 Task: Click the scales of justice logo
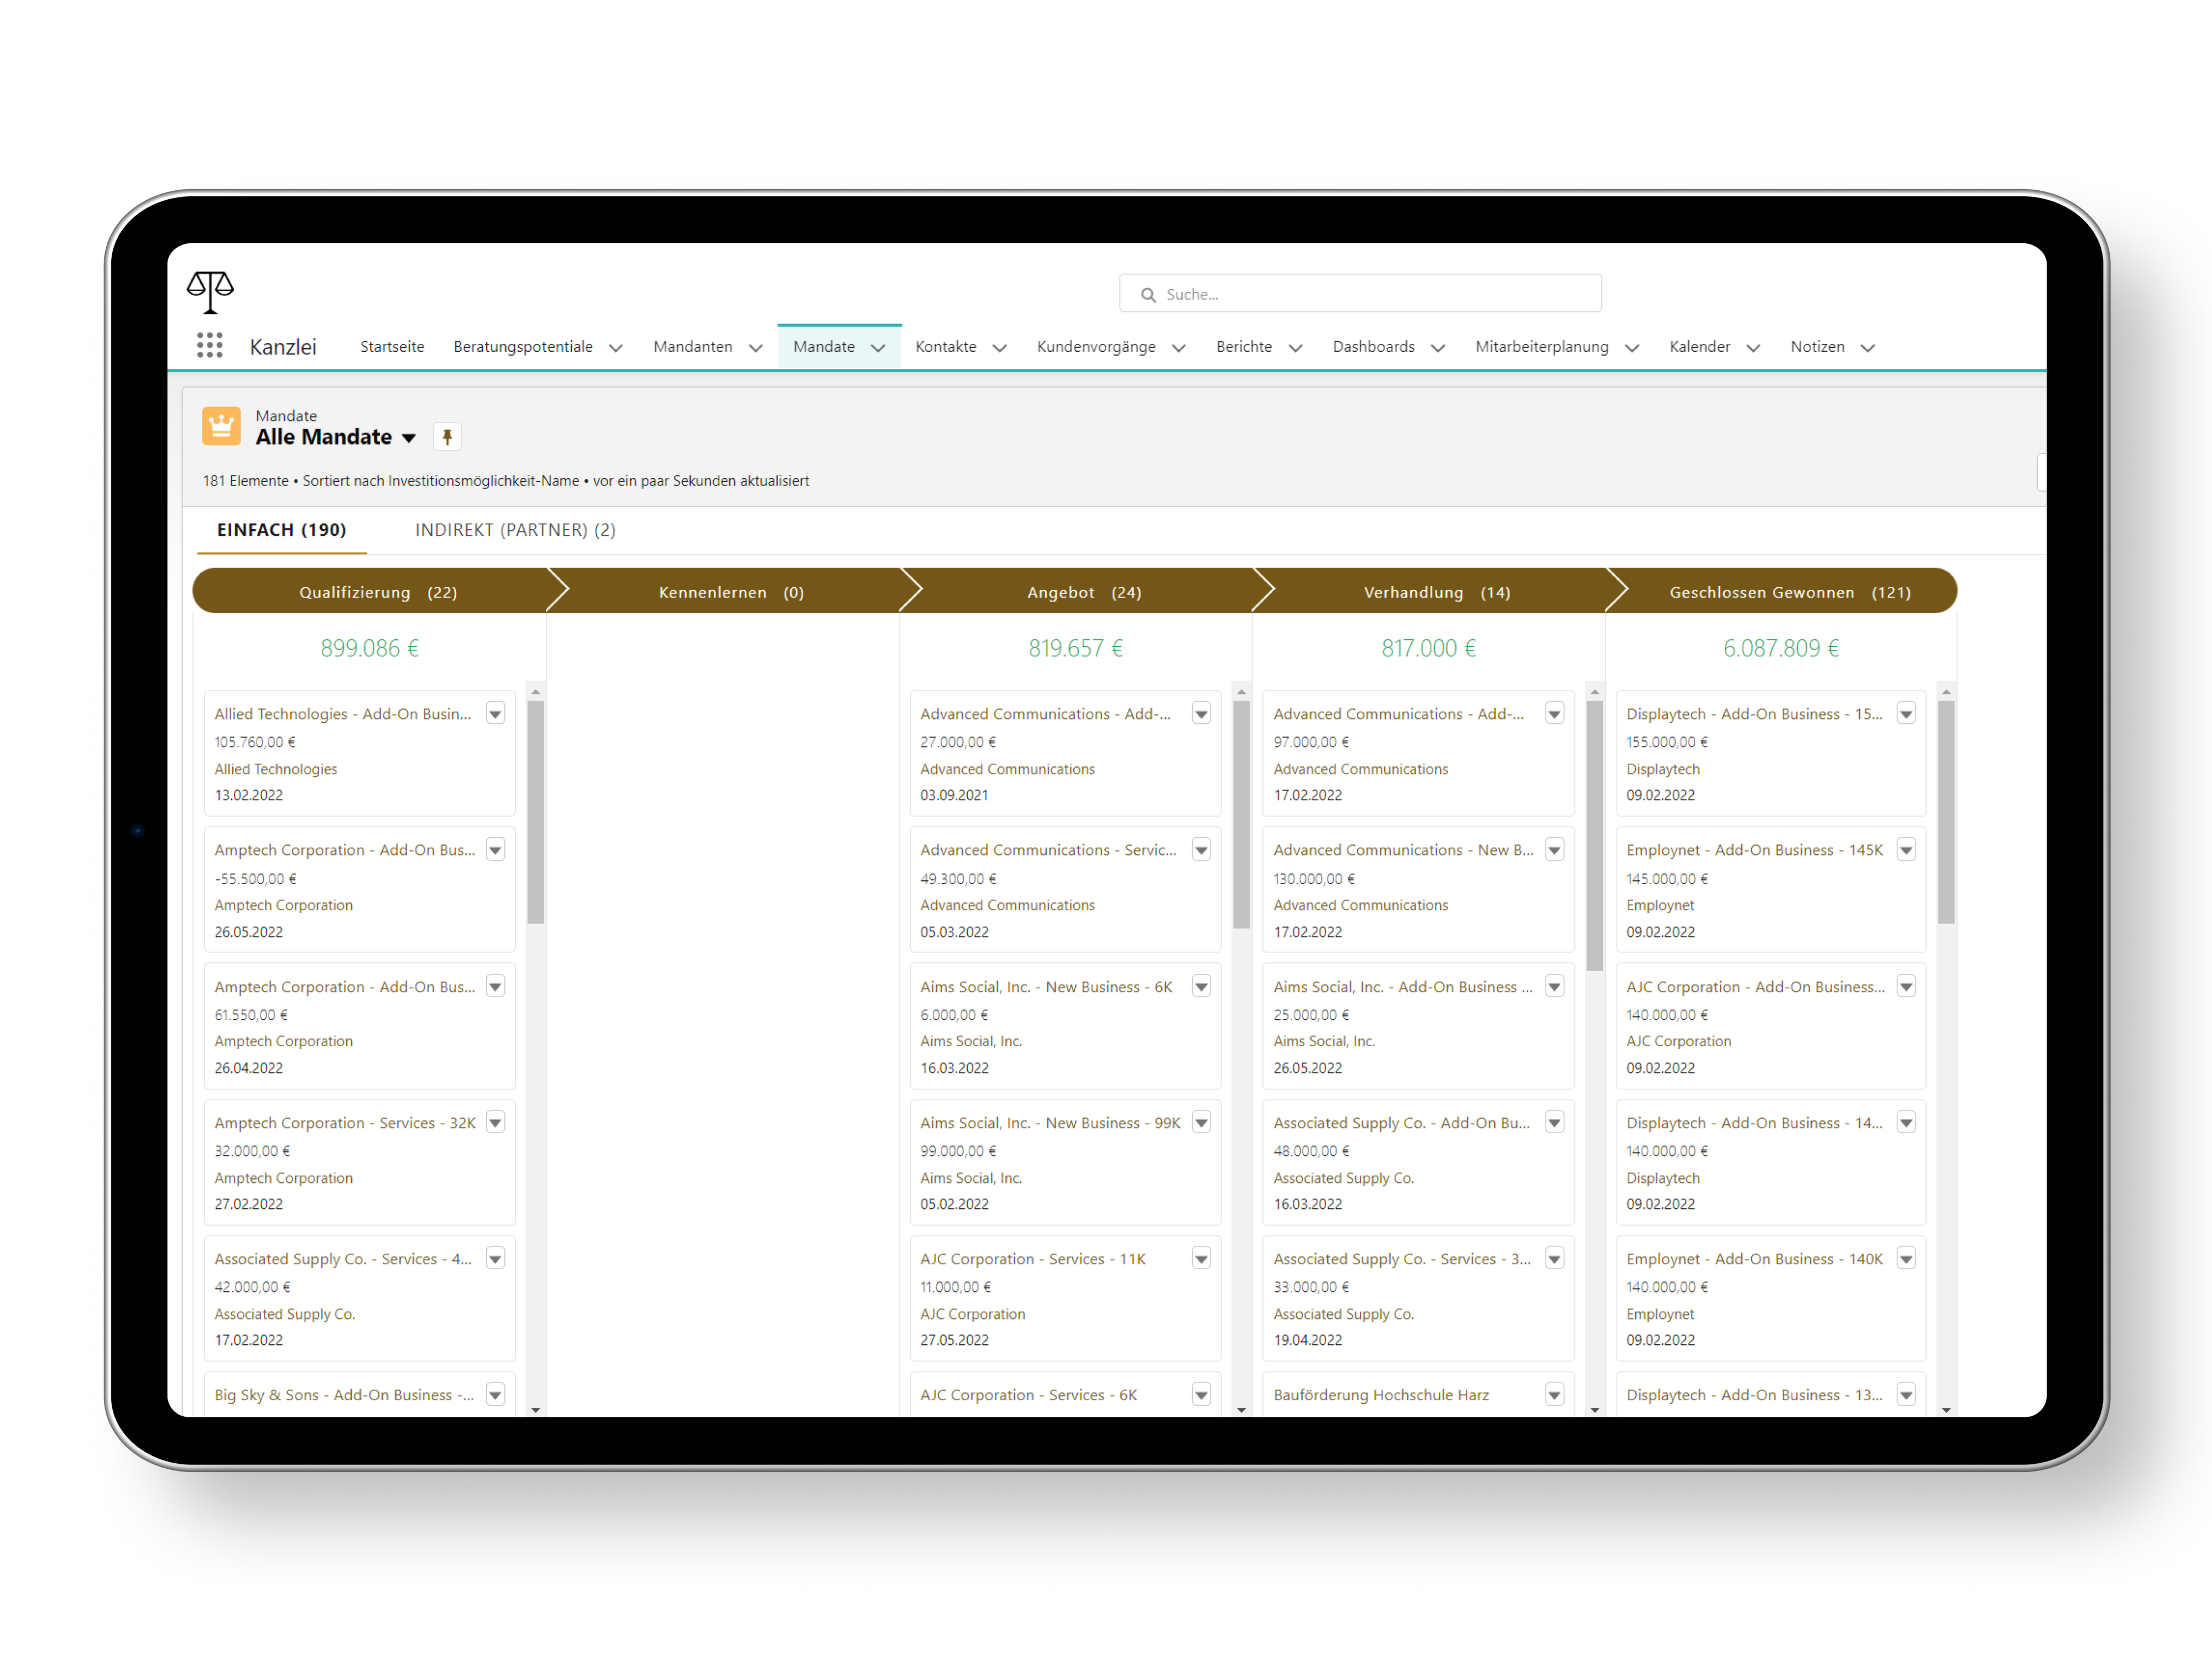pos(210,291)
